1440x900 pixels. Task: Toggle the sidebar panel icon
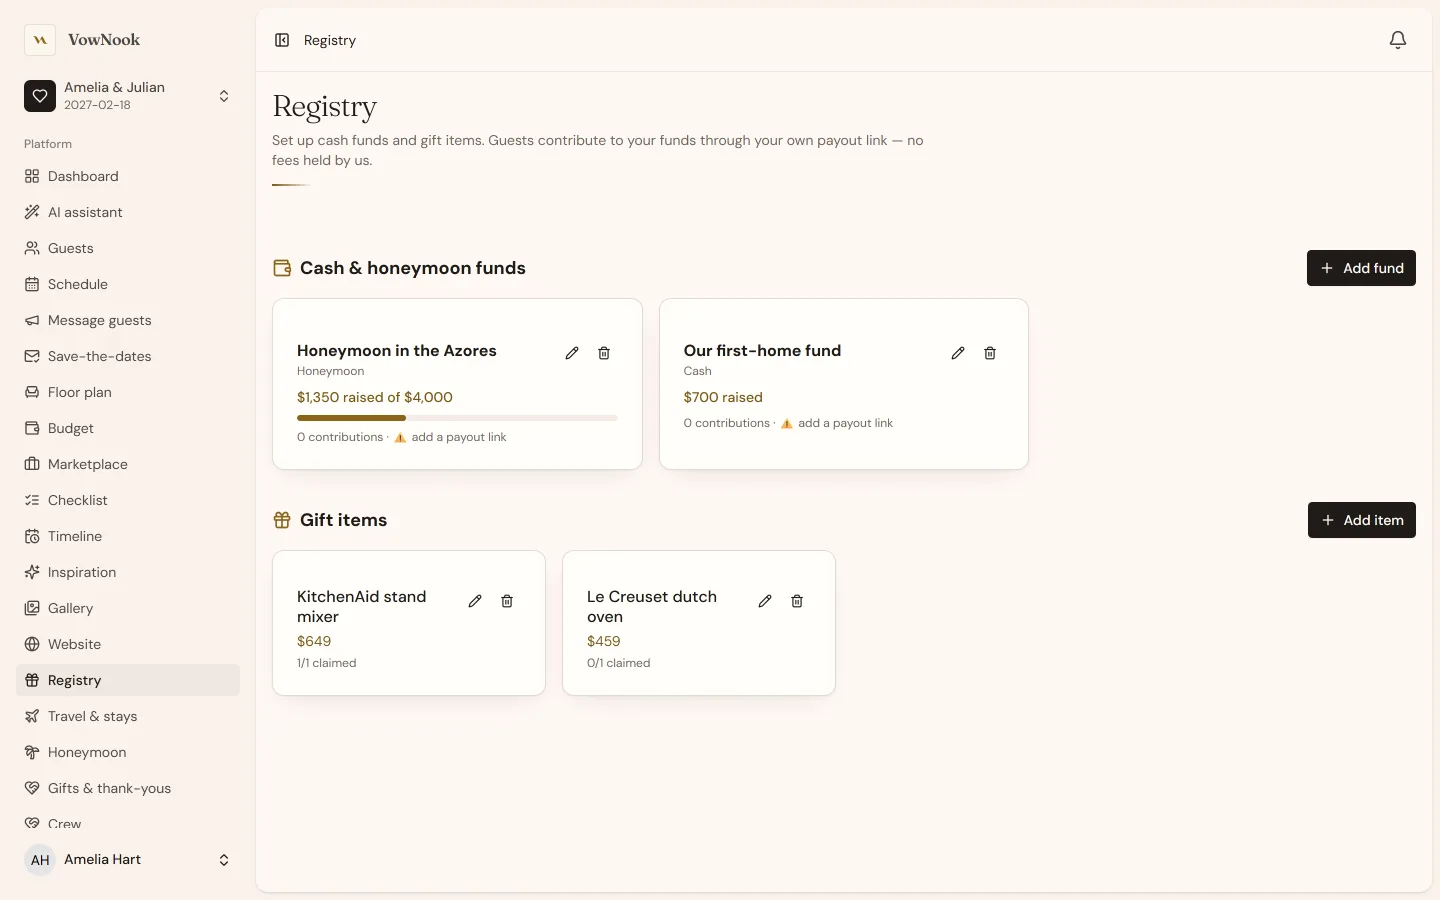282,40
